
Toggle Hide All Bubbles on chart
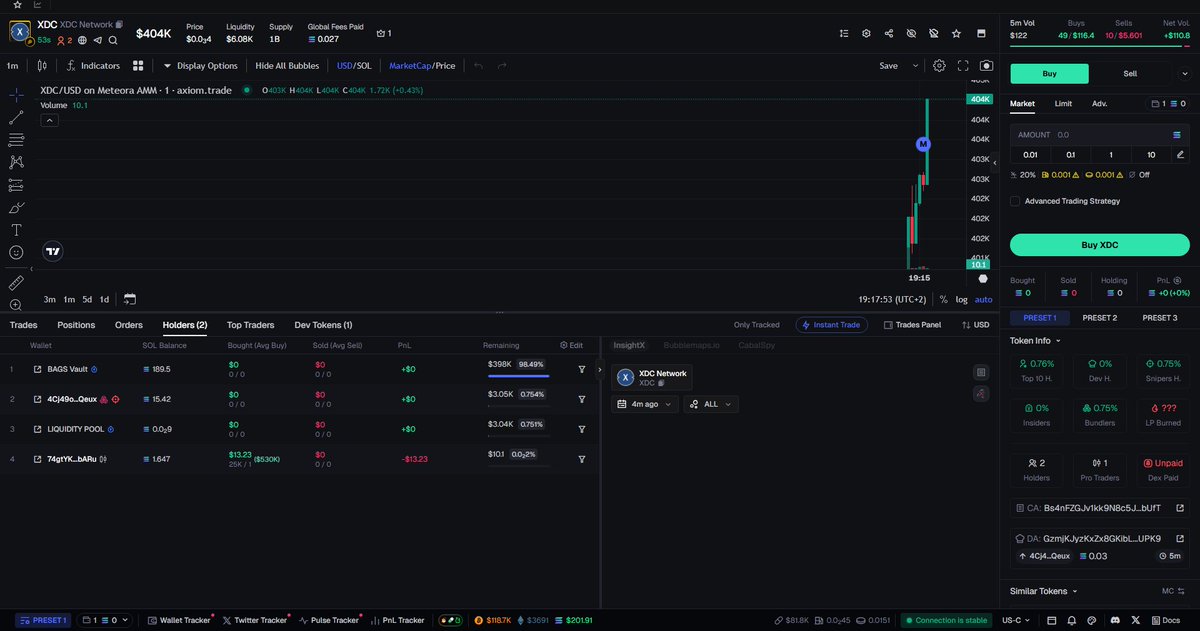287,66
